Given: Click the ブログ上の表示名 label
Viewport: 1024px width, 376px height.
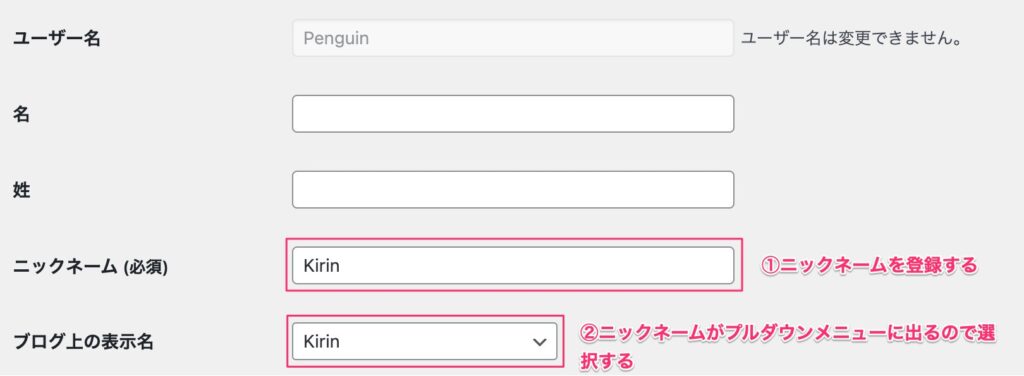Looking at the screenshot, I should coord(83,341).
